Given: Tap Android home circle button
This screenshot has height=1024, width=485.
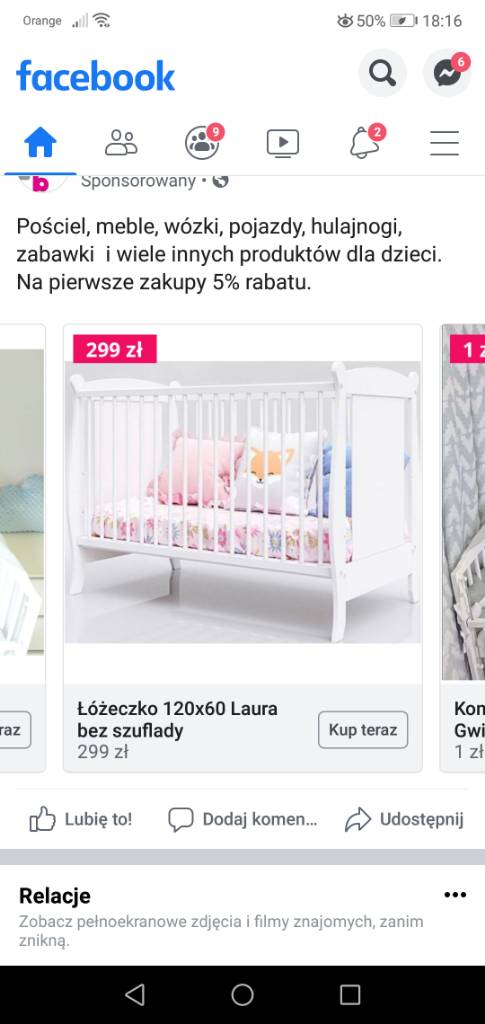Looking at the screenshot, I should click(x=242, y=995).
